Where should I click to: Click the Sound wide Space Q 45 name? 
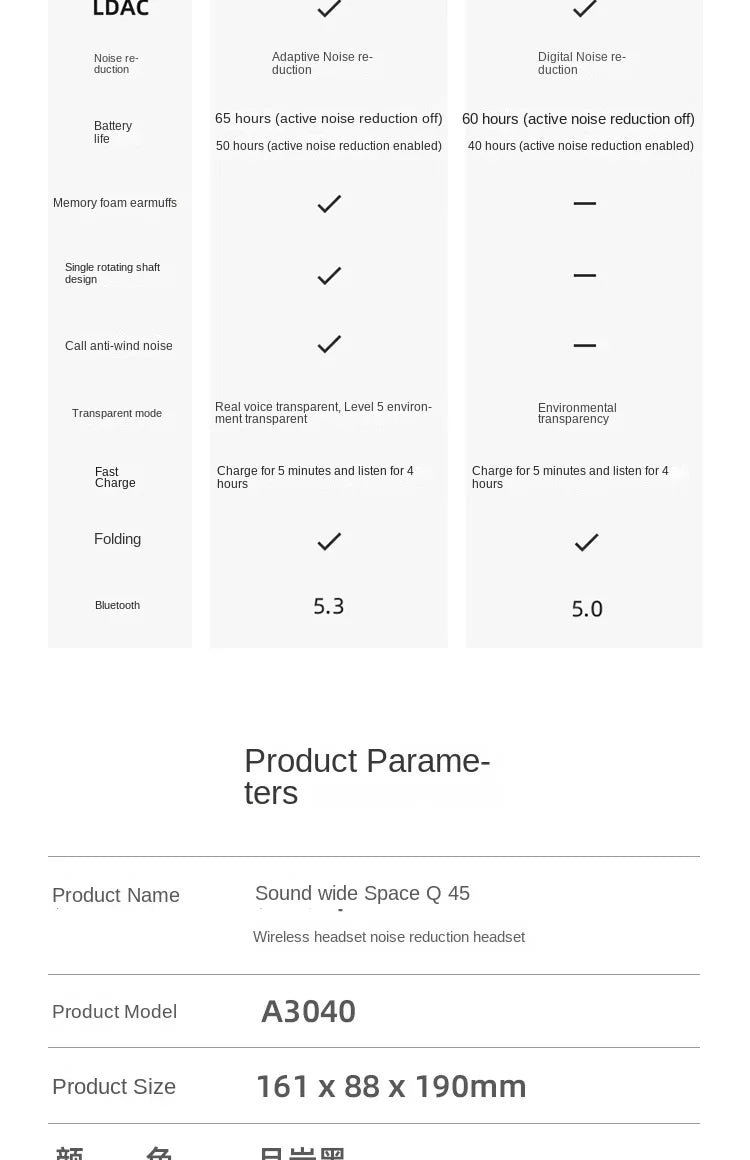[x=362, y=894]
